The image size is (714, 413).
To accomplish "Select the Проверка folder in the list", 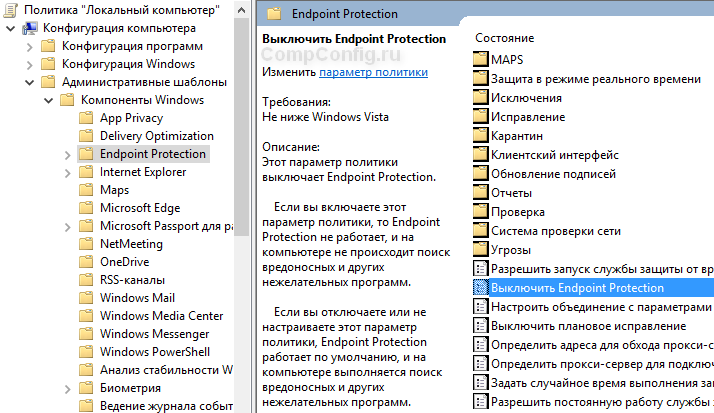I will point(517,212).
